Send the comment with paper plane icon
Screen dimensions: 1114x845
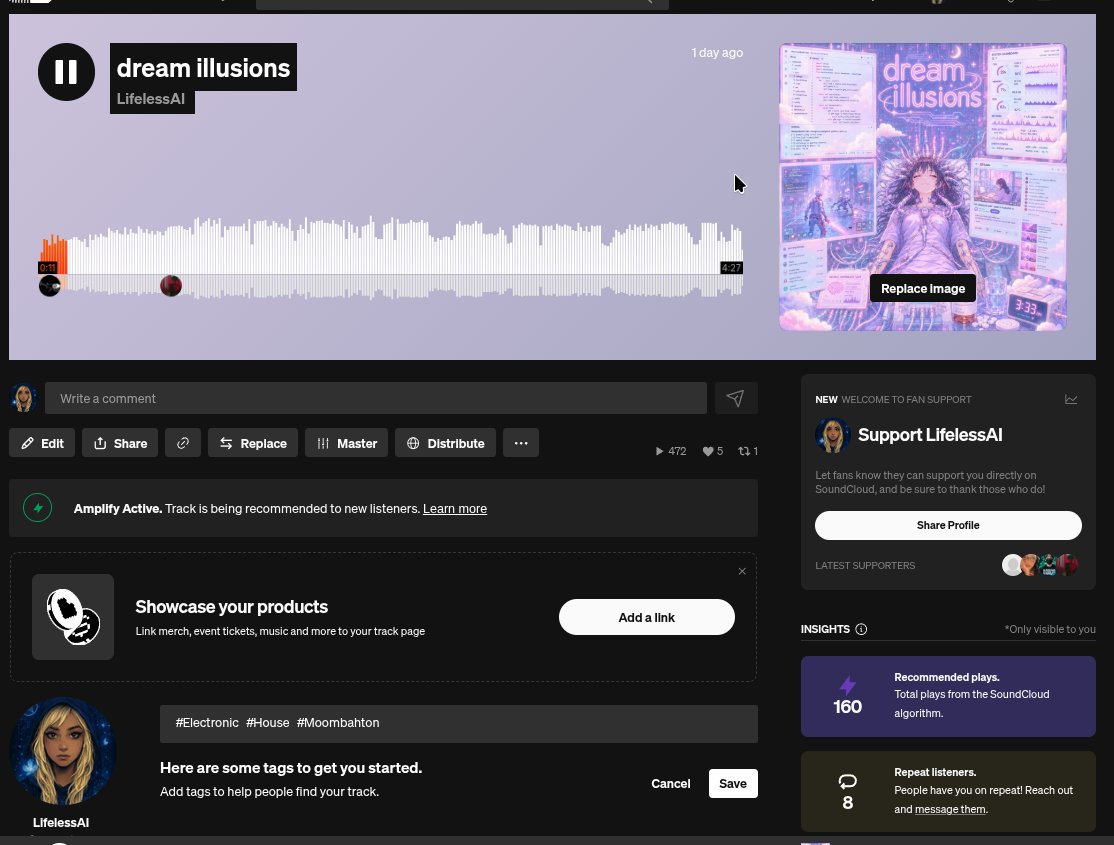click(x=736, y=398)
